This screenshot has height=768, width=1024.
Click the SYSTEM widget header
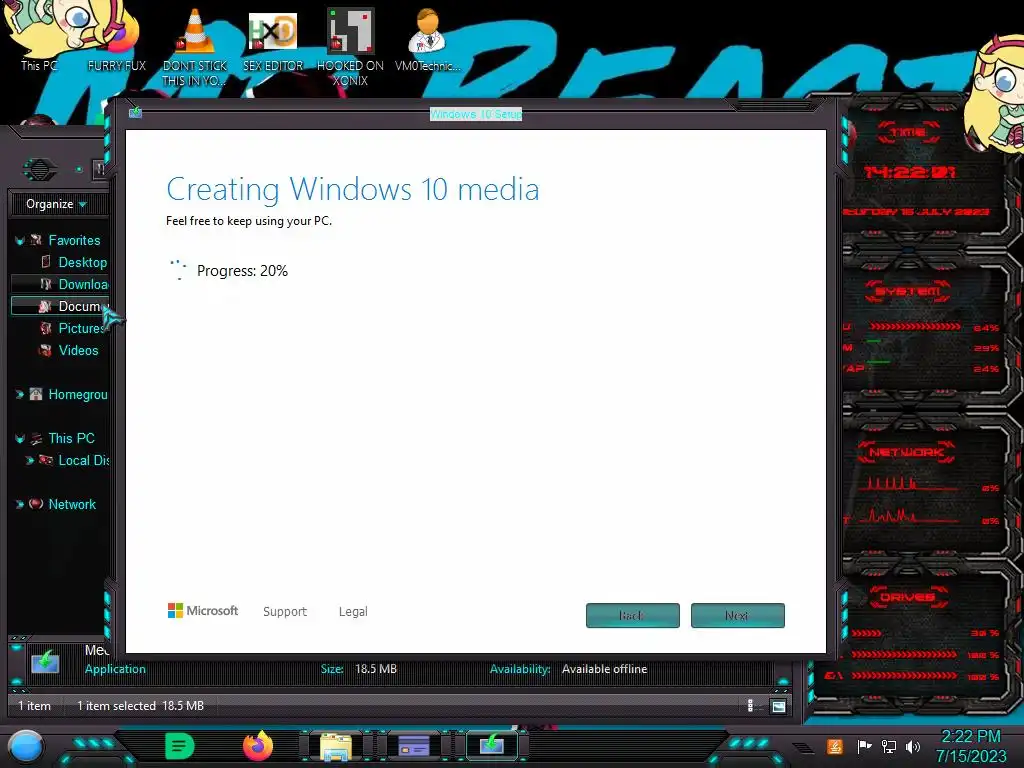908,291
